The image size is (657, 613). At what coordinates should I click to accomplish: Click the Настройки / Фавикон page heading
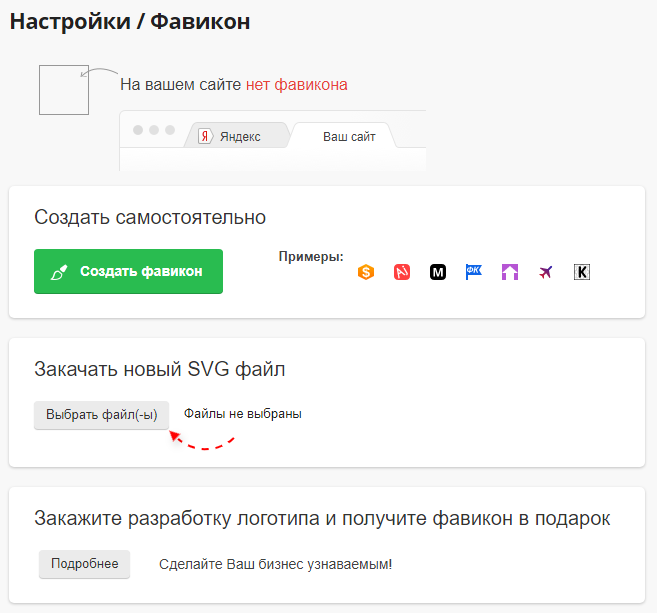pos(130,21)
